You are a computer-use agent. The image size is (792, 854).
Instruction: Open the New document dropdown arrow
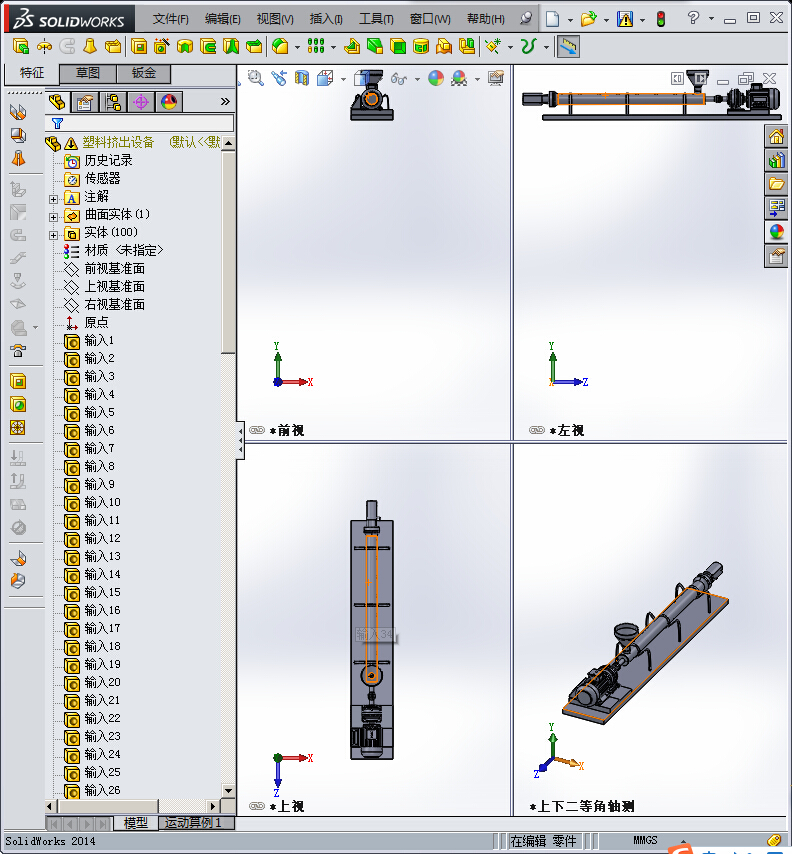click(570, 20)
